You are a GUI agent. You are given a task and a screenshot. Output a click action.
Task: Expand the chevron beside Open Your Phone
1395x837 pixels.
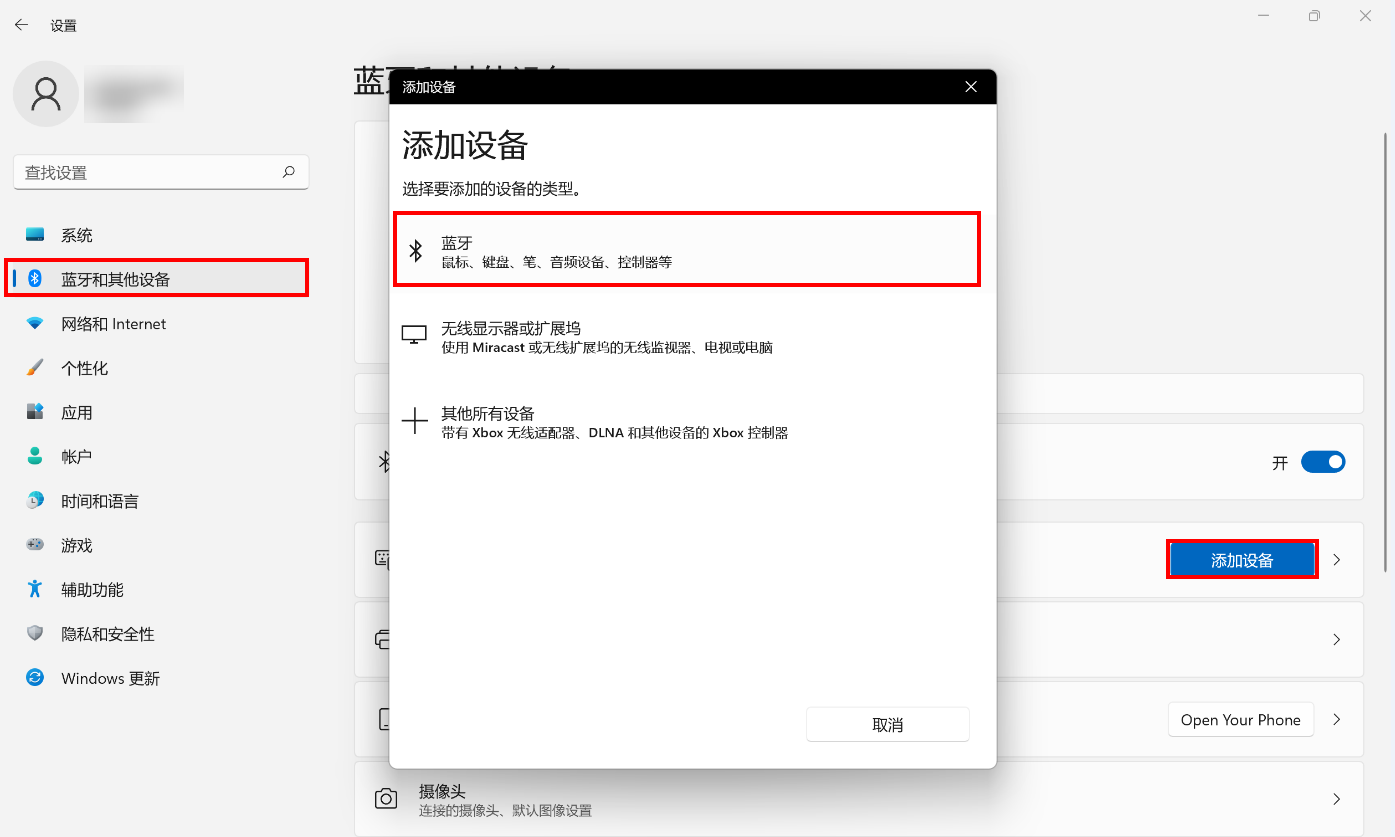tap(1337, 720)
